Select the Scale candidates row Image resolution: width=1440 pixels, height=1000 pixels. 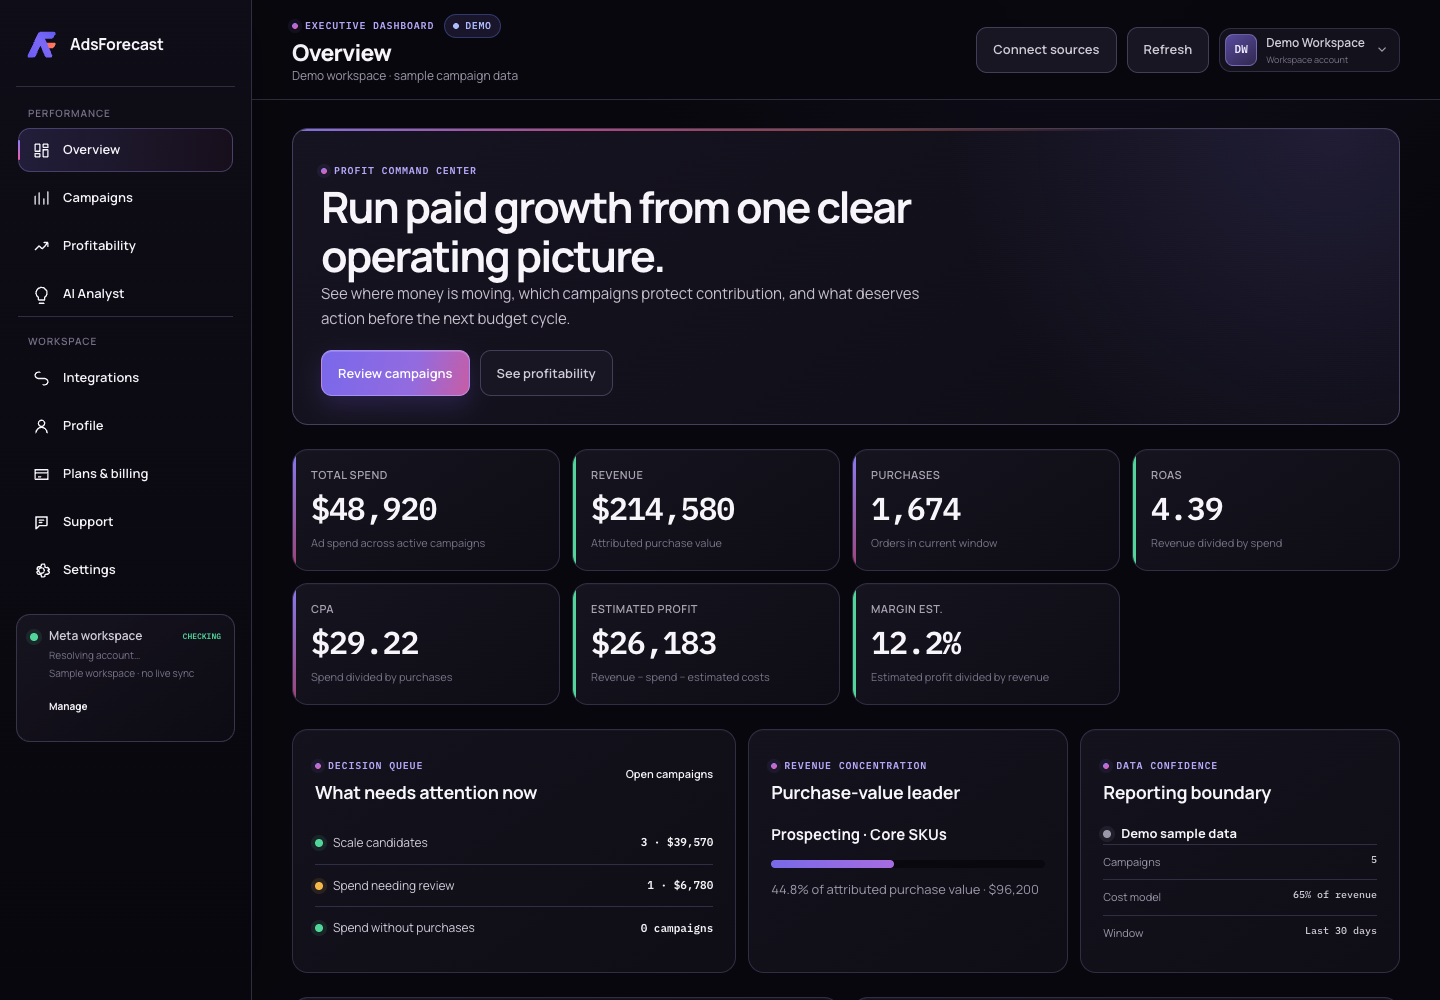pos(514,843)
